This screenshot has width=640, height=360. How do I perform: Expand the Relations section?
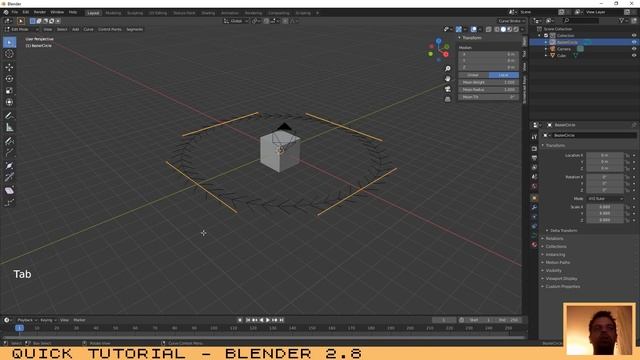[x=554, y=238]
